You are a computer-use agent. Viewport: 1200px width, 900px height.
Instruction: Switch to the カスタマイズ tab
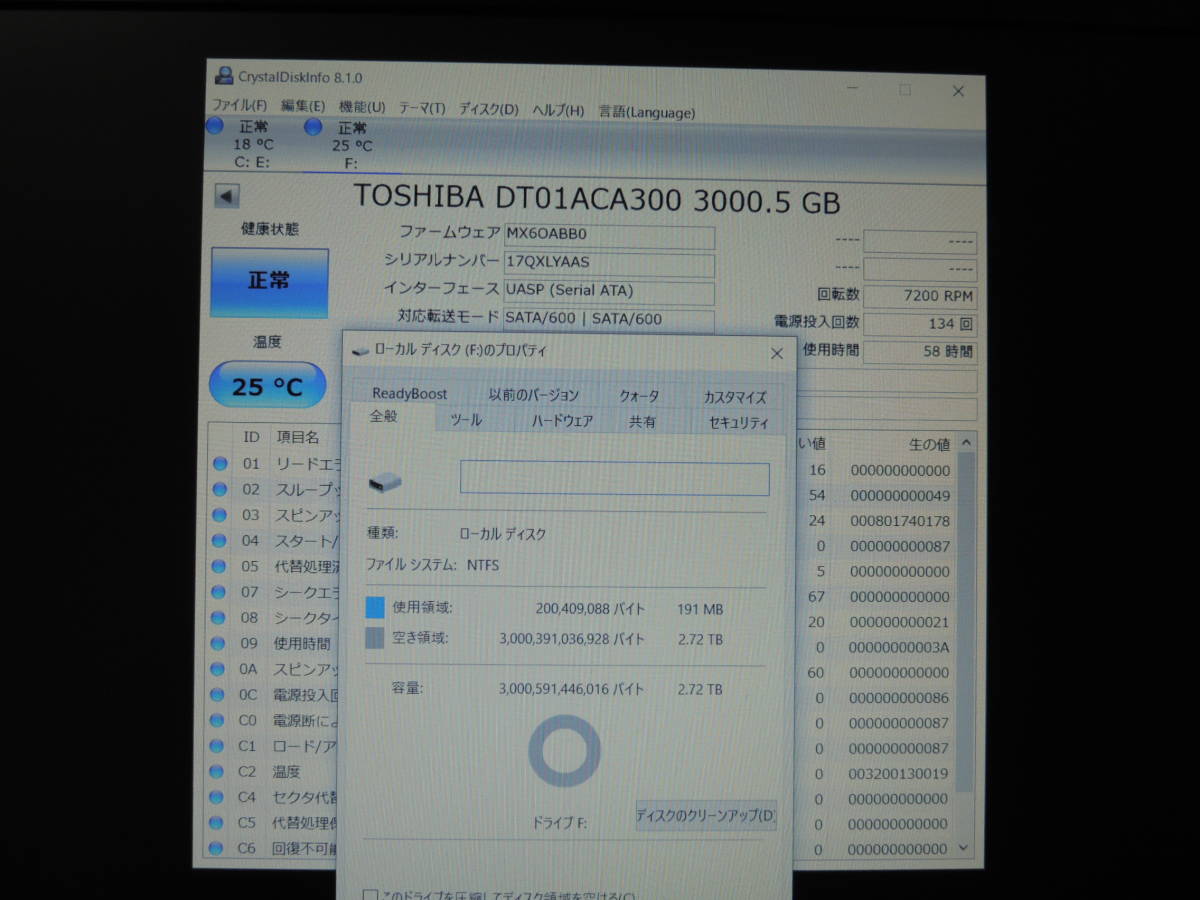[735, 397]
